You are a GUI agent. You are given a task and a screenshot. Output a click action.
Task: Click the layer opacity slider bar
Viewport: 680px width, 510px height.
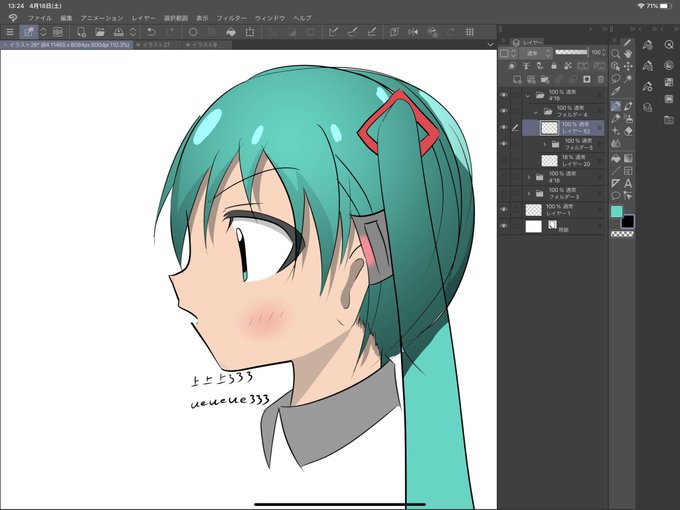[572, 52]
